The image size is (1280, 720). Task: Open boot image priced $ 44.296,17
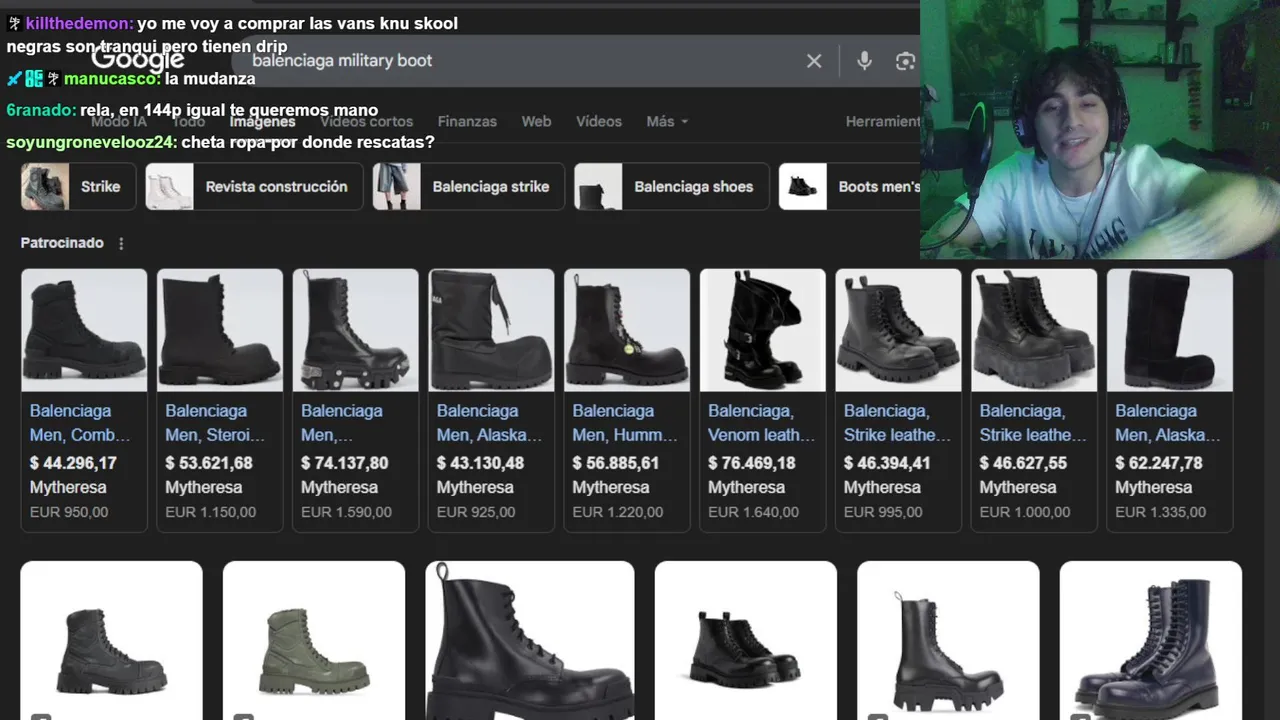point(84,330)
